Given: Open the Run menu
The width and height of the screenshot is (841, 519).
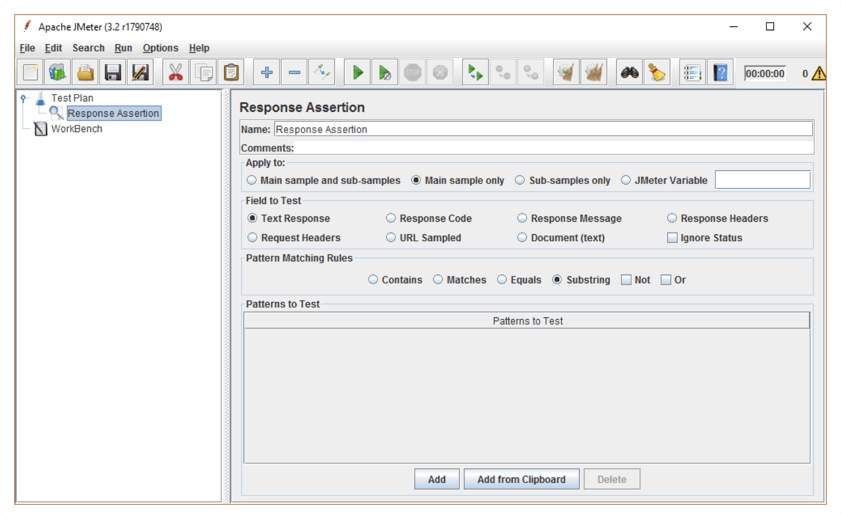Looking at the screenshot, I should coord(123,48).
